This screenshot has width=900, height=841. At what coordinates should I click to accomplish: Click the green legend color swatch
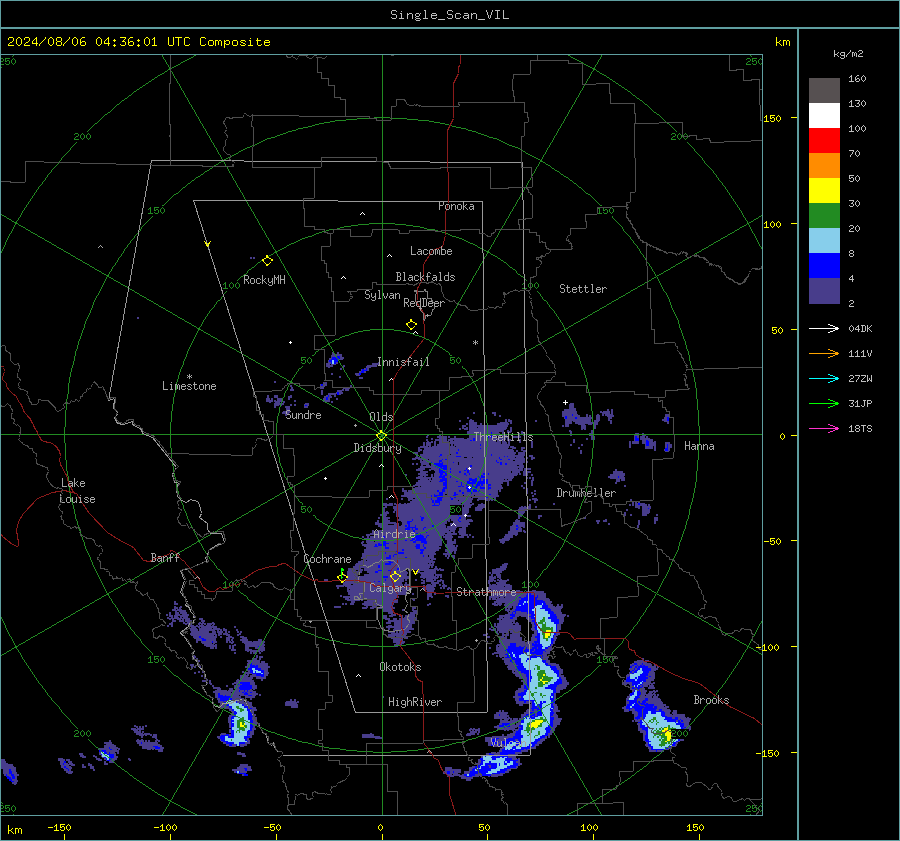coord(824,216)
